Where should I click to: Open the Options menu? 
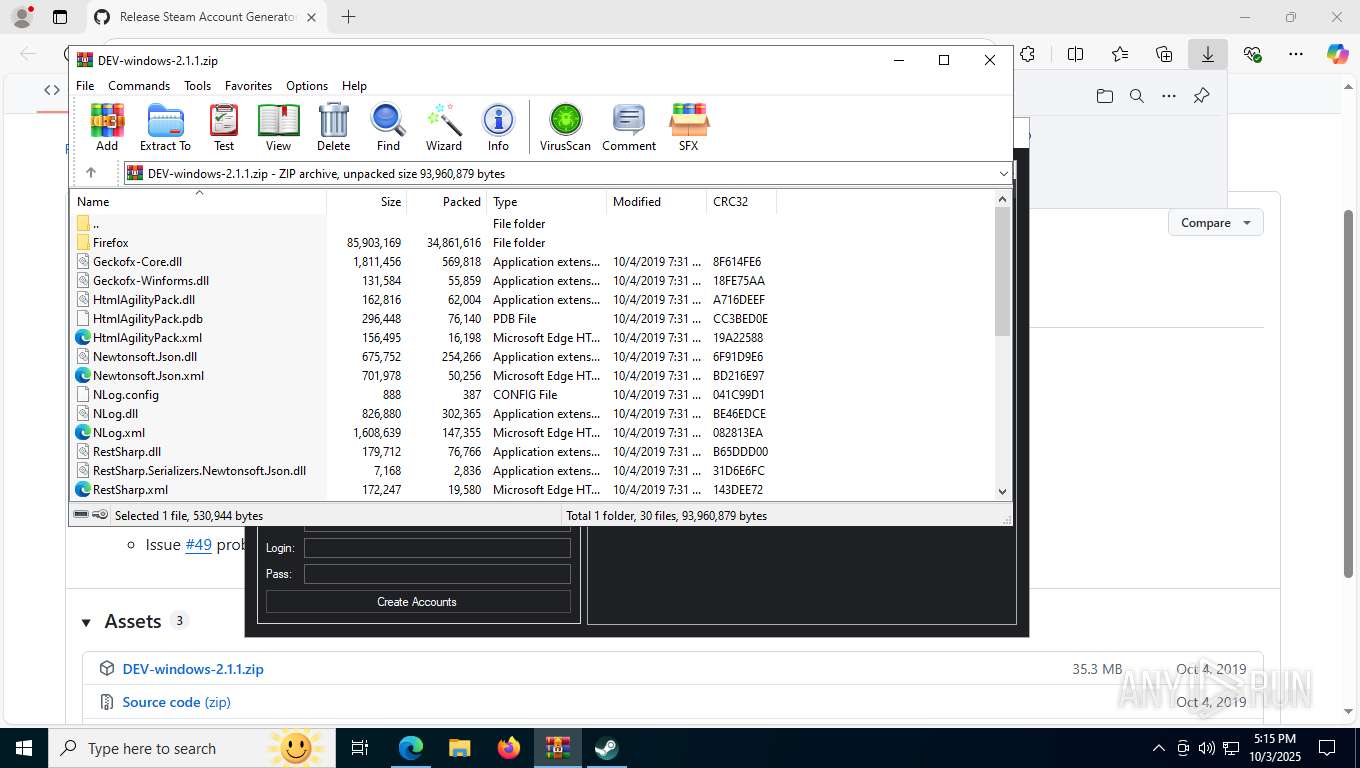click(307, 86)
